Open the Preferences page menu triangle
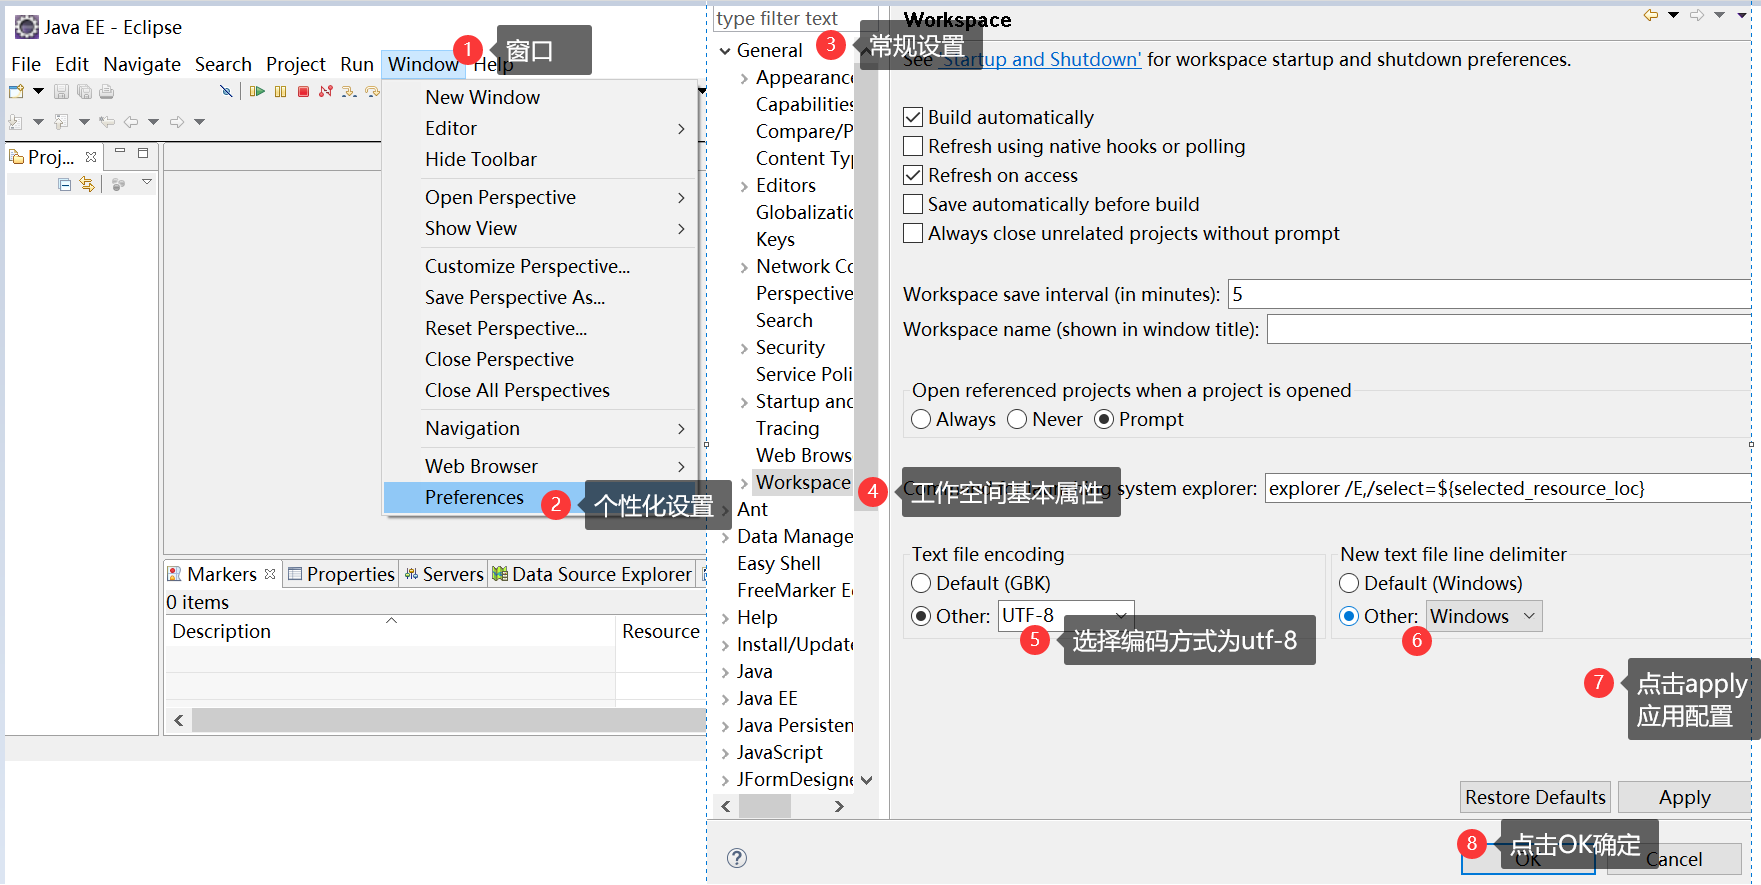 point(1742,15)
